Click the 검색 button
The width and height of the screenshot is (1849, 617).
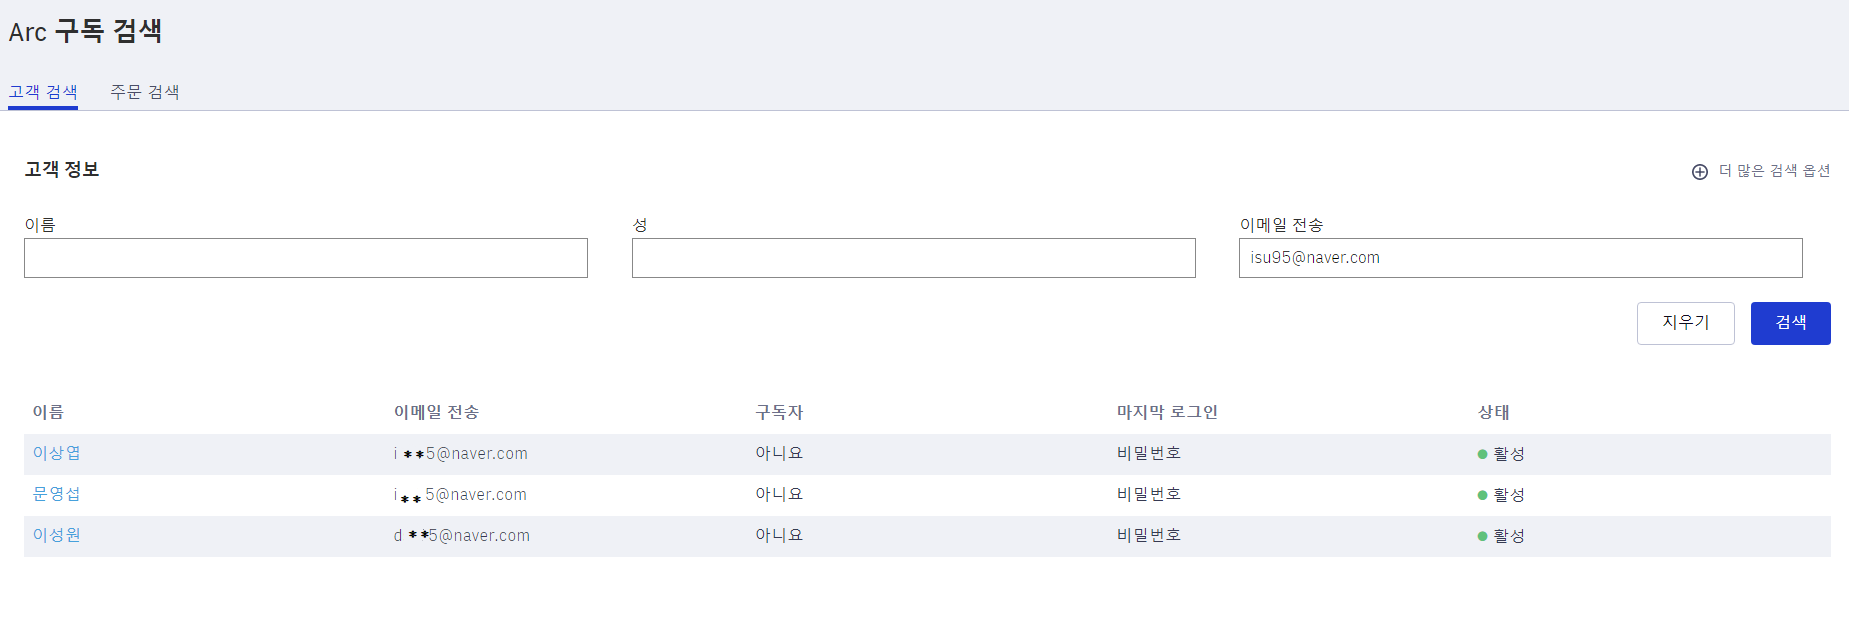1790,323
